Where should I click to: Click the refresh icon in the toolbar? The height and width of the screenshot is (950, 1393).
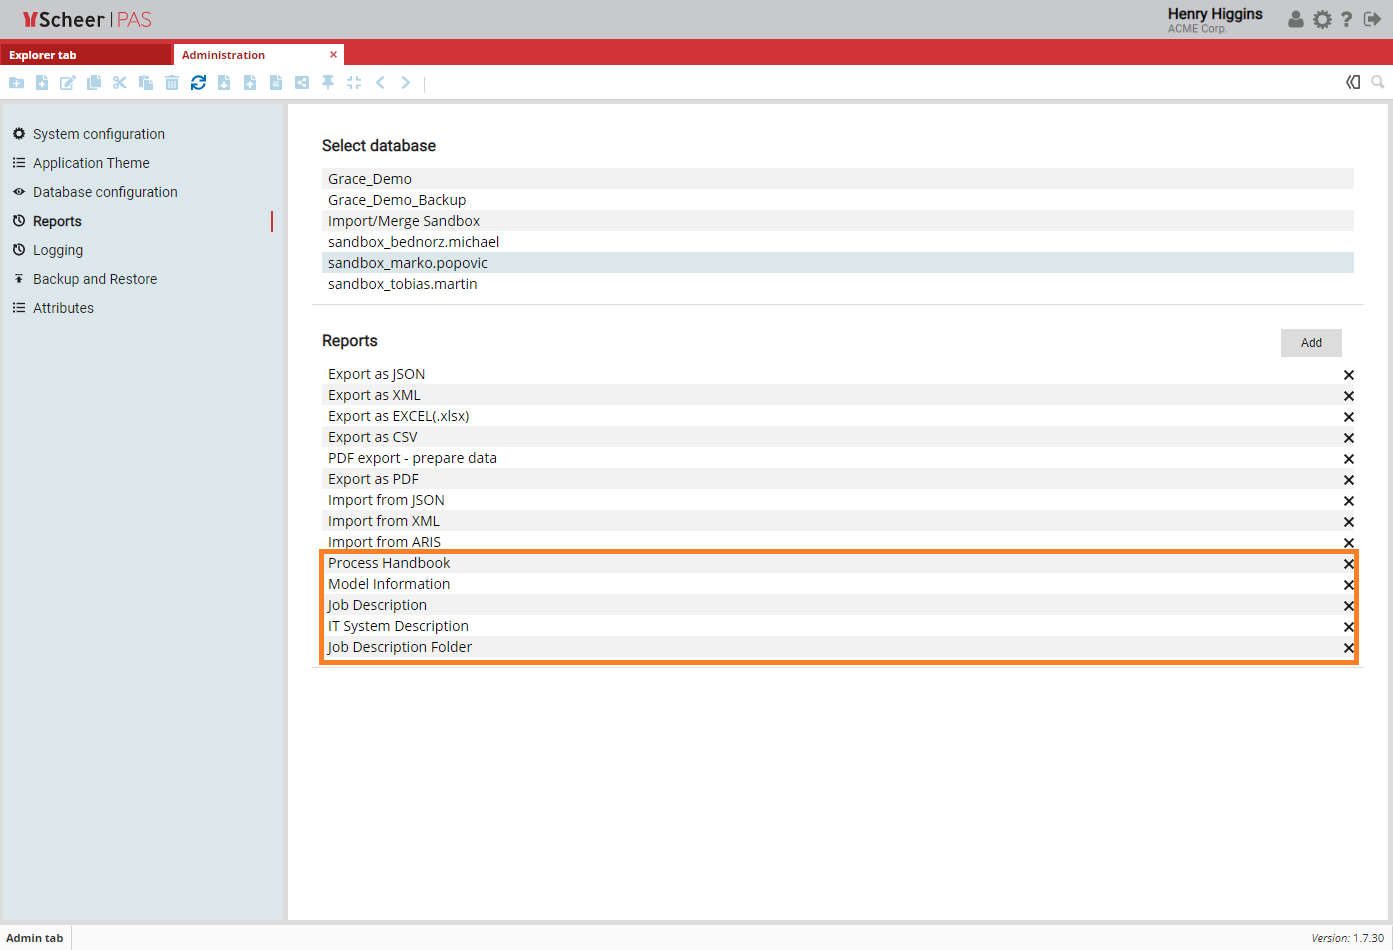tap(198, 83)
